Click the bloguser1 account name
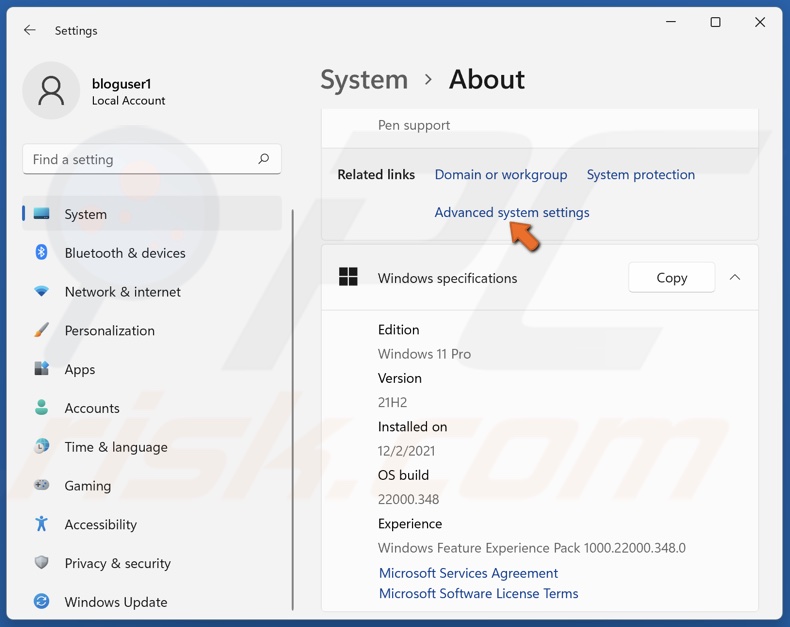Image resolution: width=790 pixels, height=627 pixels. (x=121, y=84)
